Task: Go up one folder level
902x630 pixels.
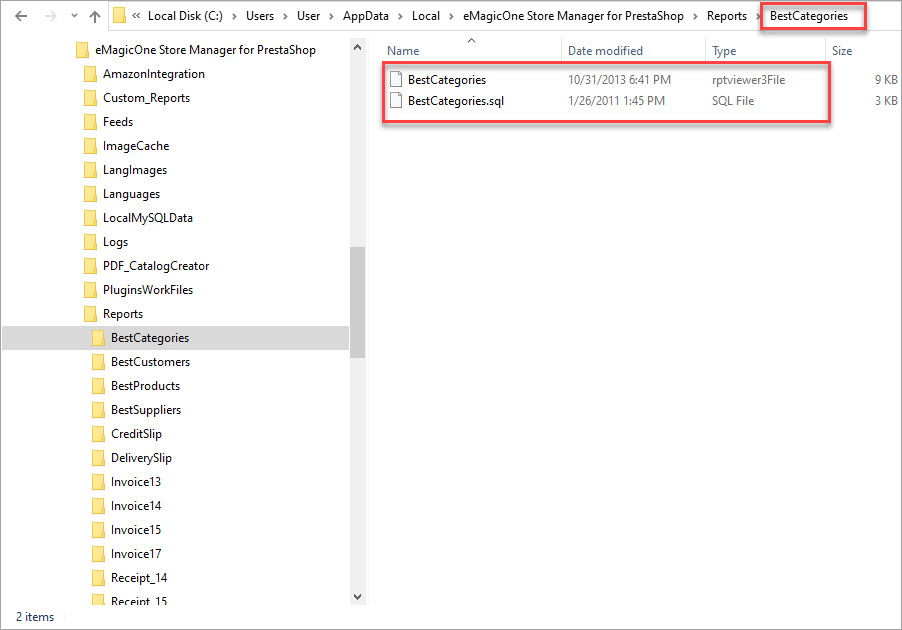Action: [95, 16]
